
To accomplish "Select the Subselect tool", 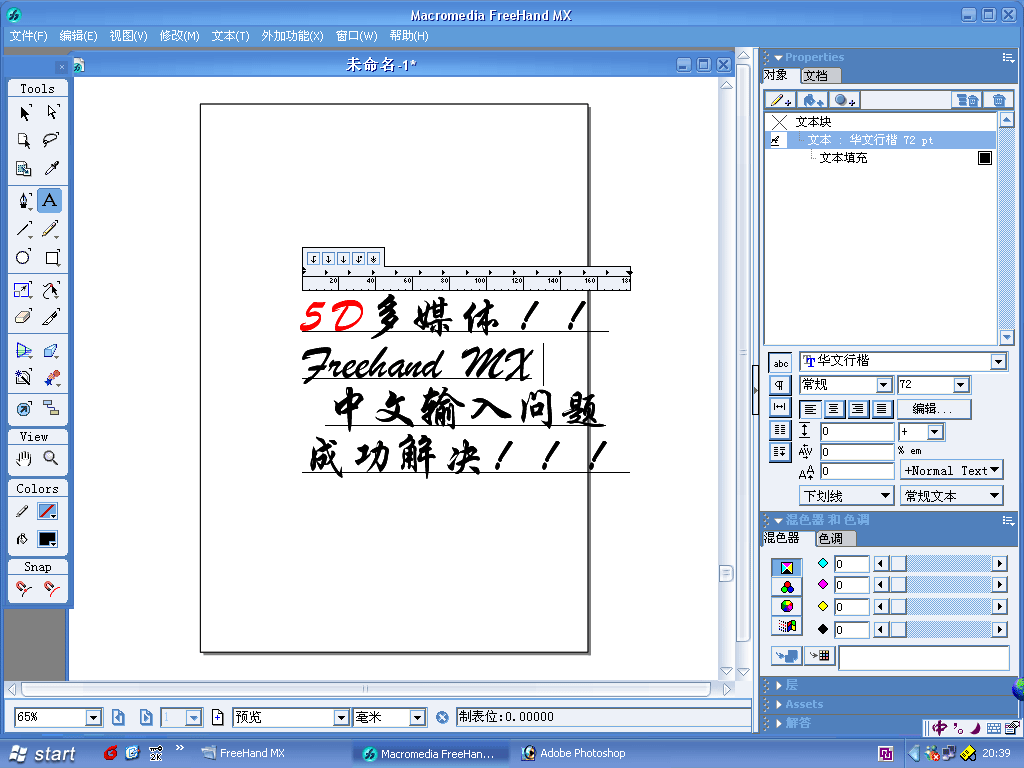I will (52, 112).
